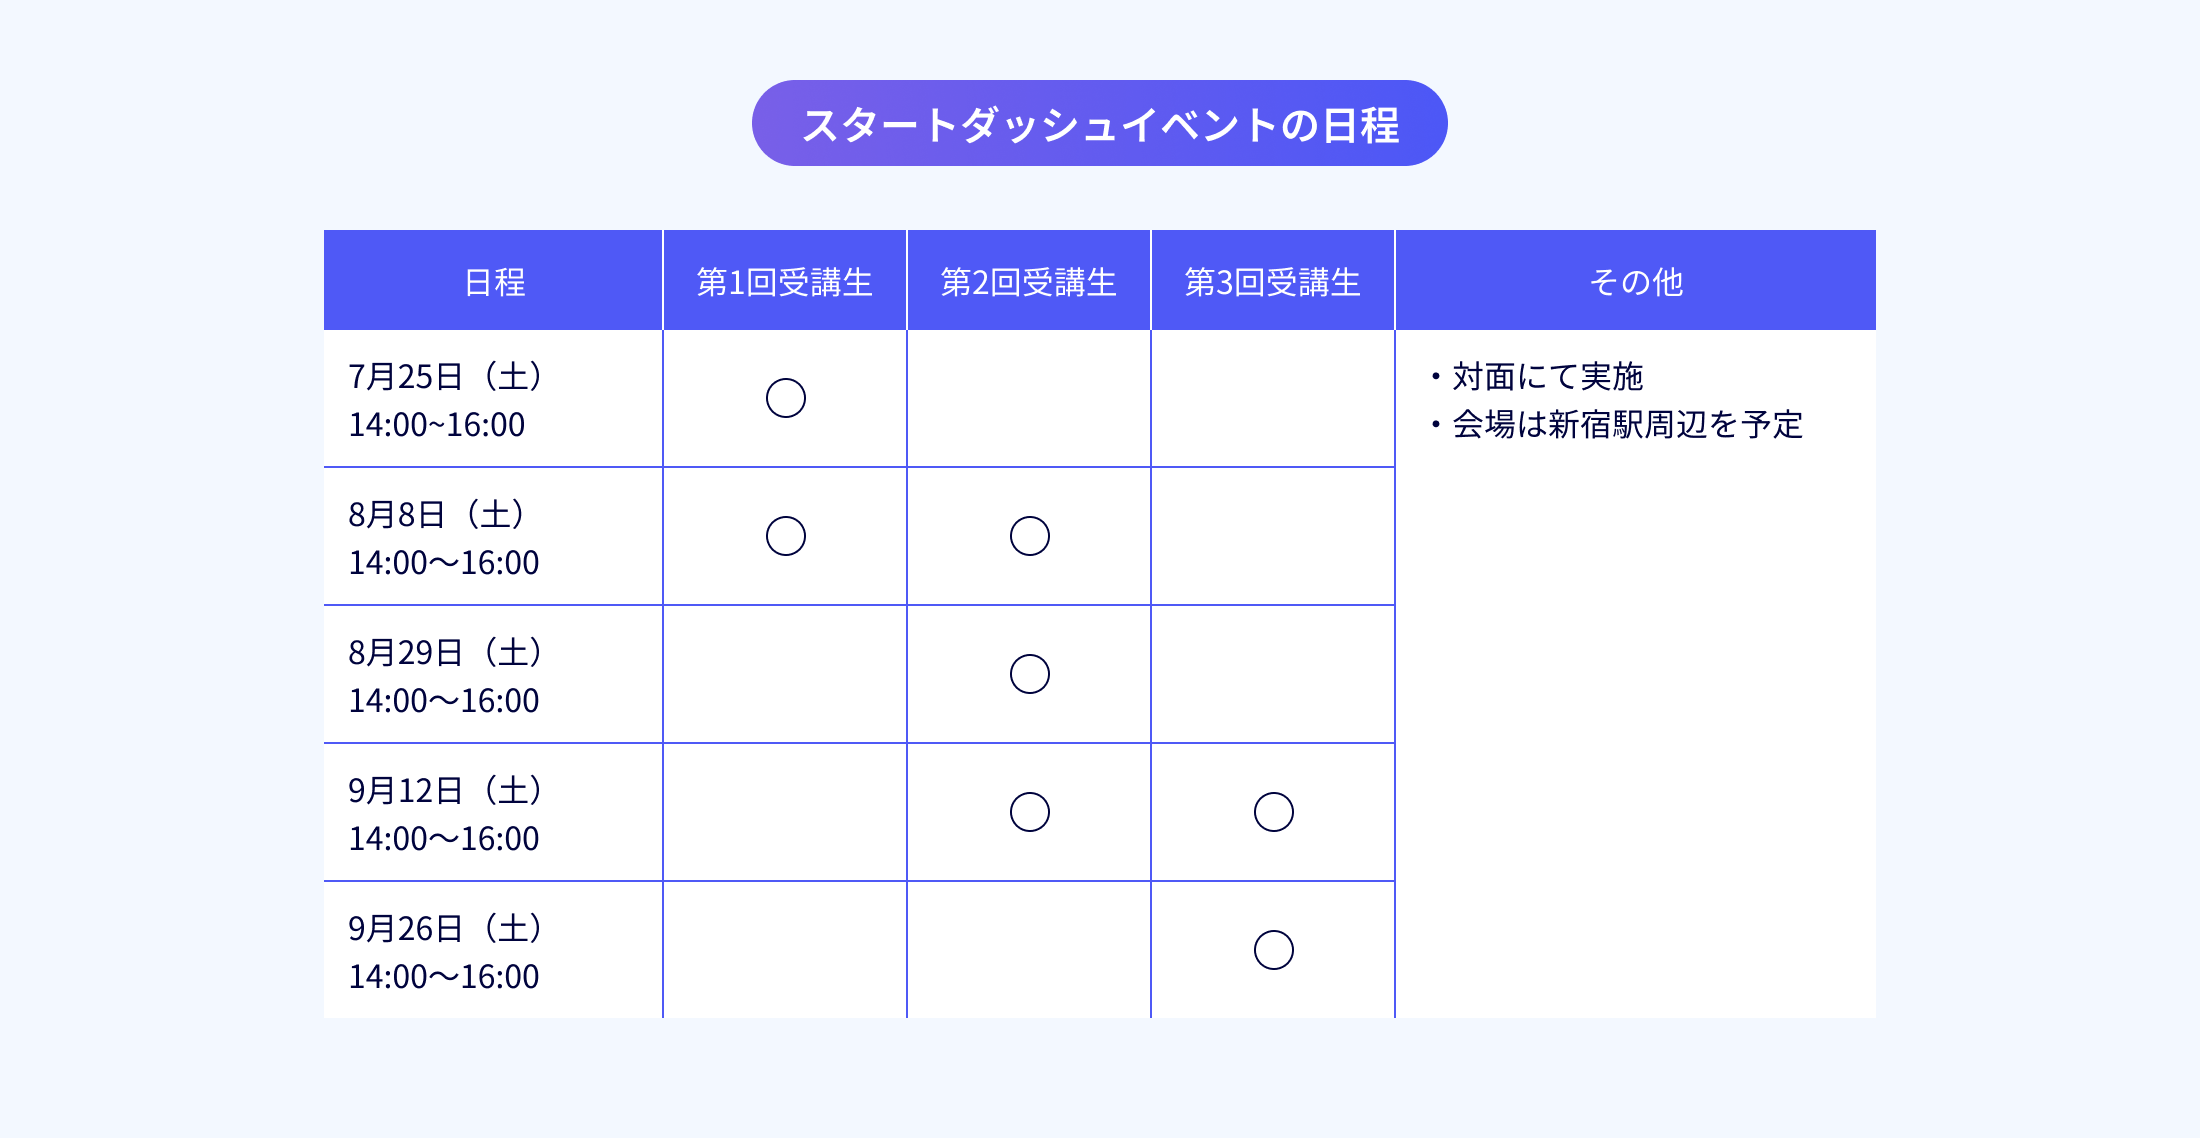
Task: Select the 8月29日（土）date cell
Action: (493, 675)
